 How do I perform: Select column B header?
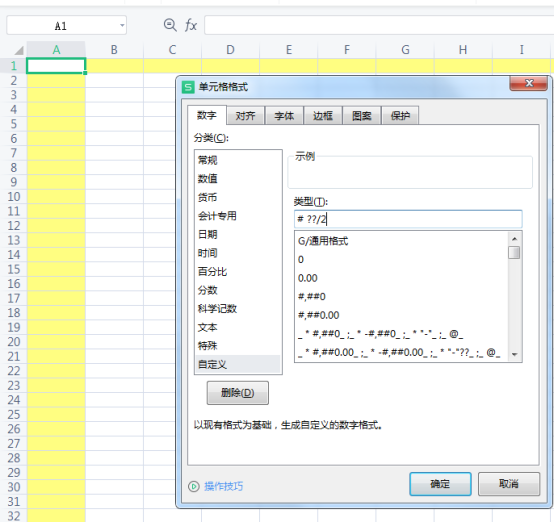[x=114, y=50]
